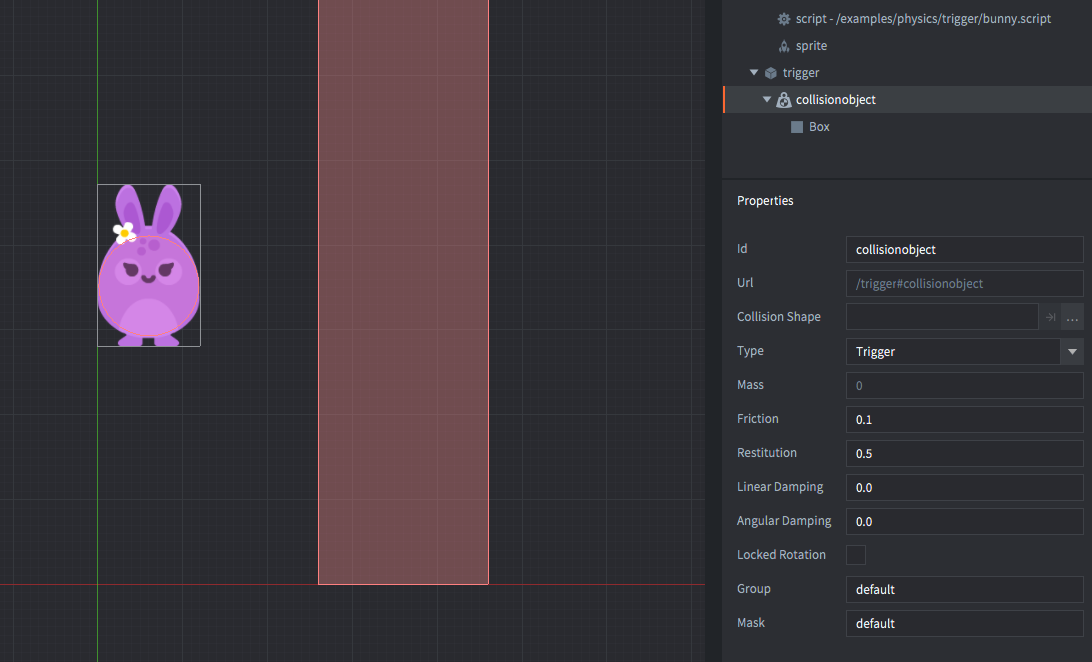The image size is (1092, 662).
Task: Click the Mass input field
Action: tap(965, 386)
